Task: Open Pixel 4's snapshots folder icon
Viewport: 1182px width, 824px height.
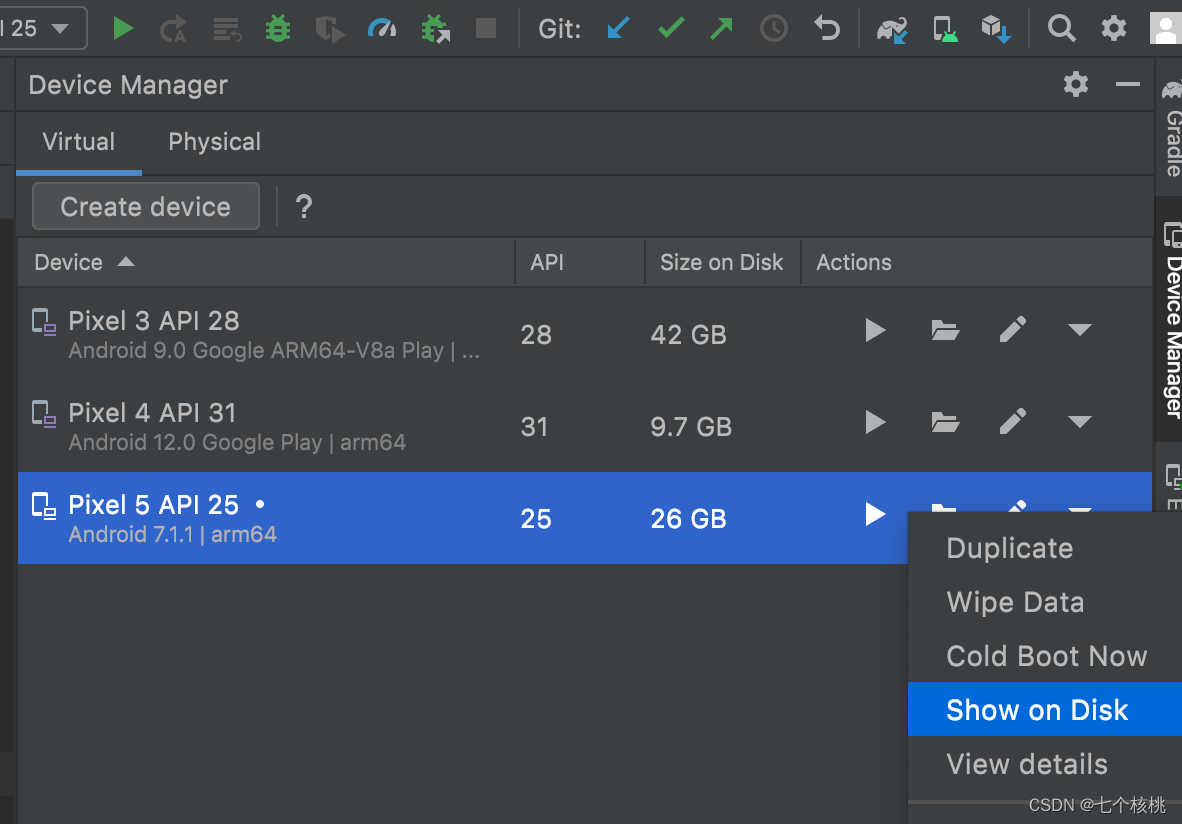Action: 945,422
